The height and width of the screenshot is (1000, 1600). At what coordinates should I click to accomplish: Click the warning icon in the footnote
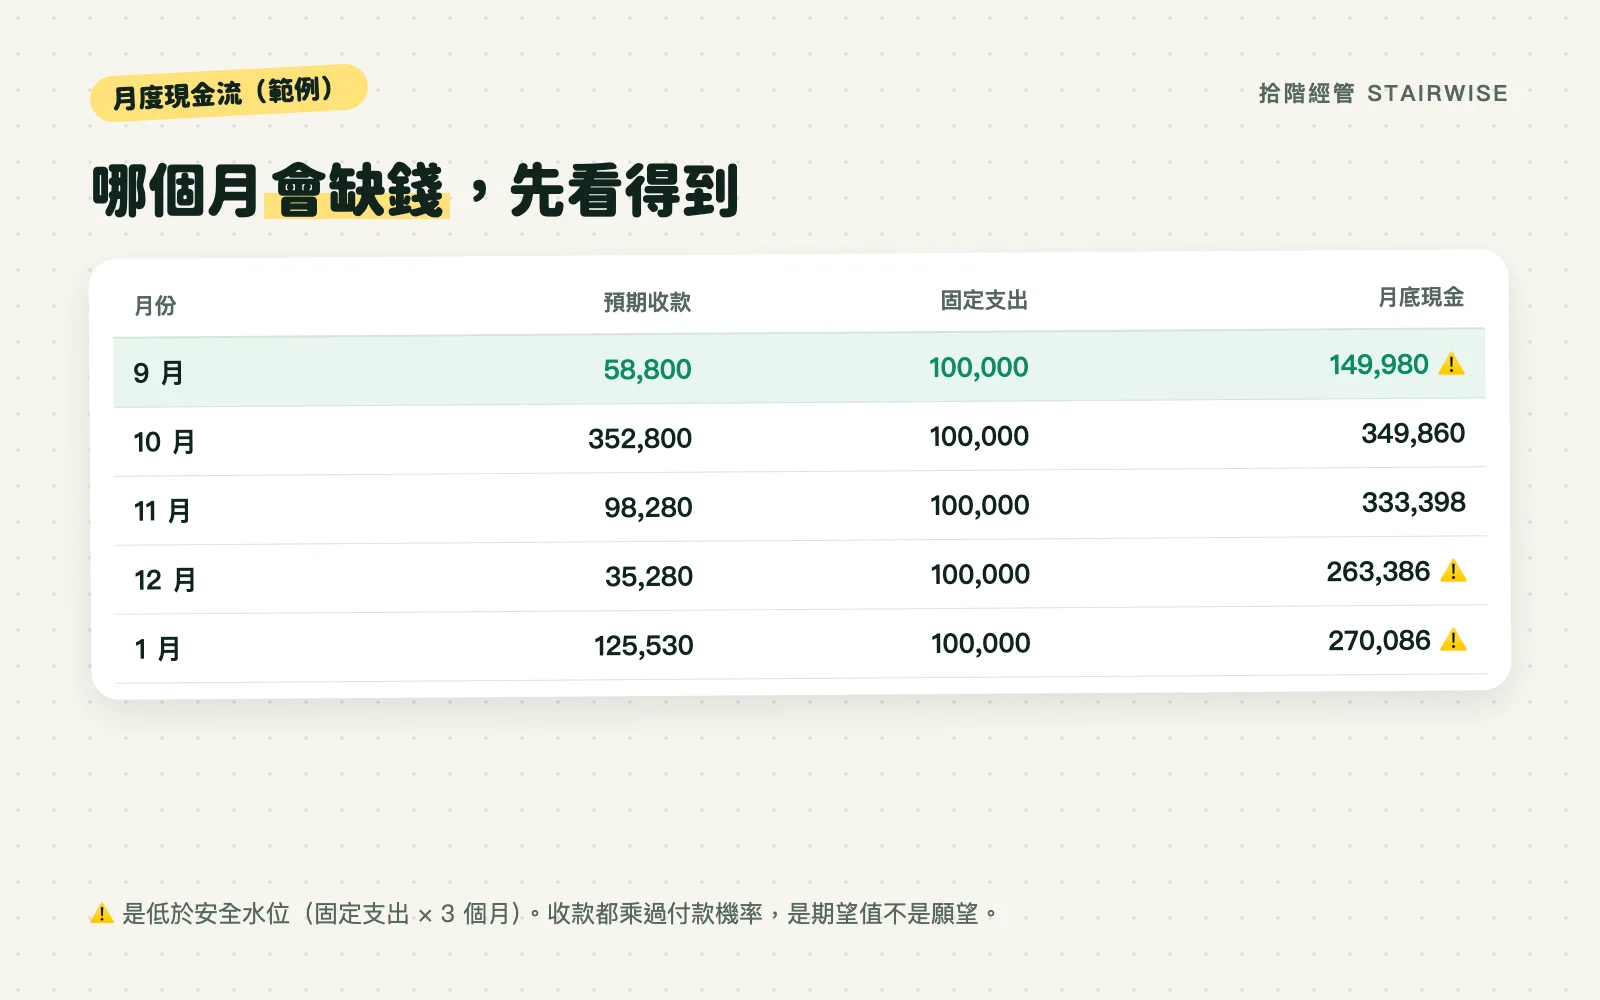click(x=101, y=913)
